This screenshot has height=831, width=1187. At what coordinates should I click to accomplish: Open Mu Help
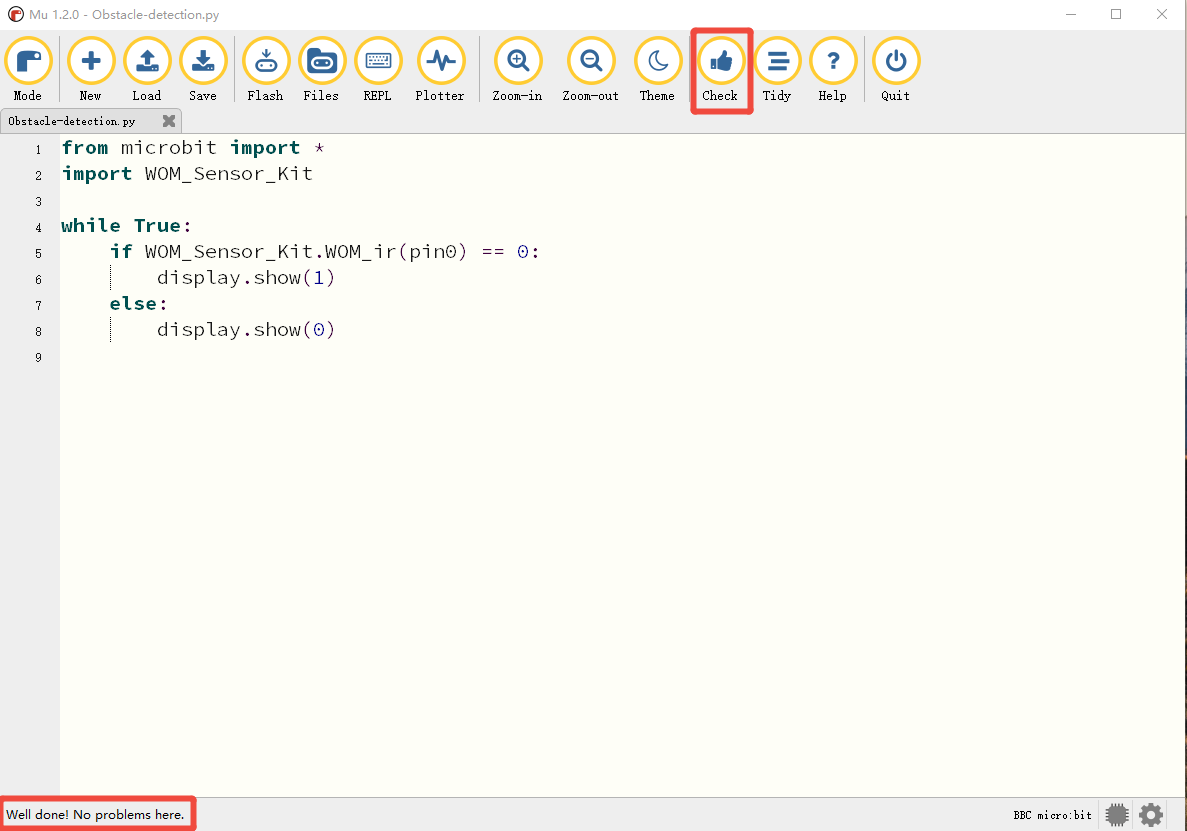833,61
